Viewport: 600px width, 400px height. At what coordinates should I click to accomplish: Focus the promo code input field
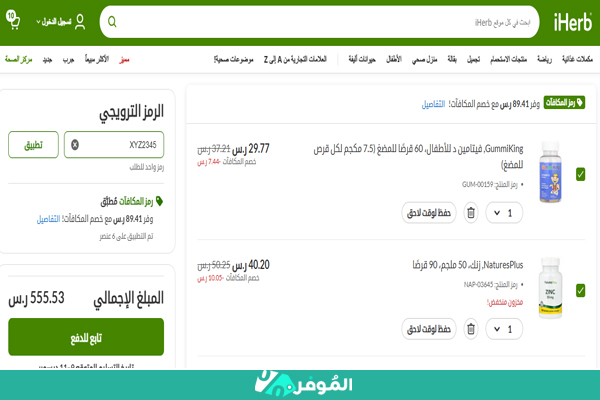point(114,145)
